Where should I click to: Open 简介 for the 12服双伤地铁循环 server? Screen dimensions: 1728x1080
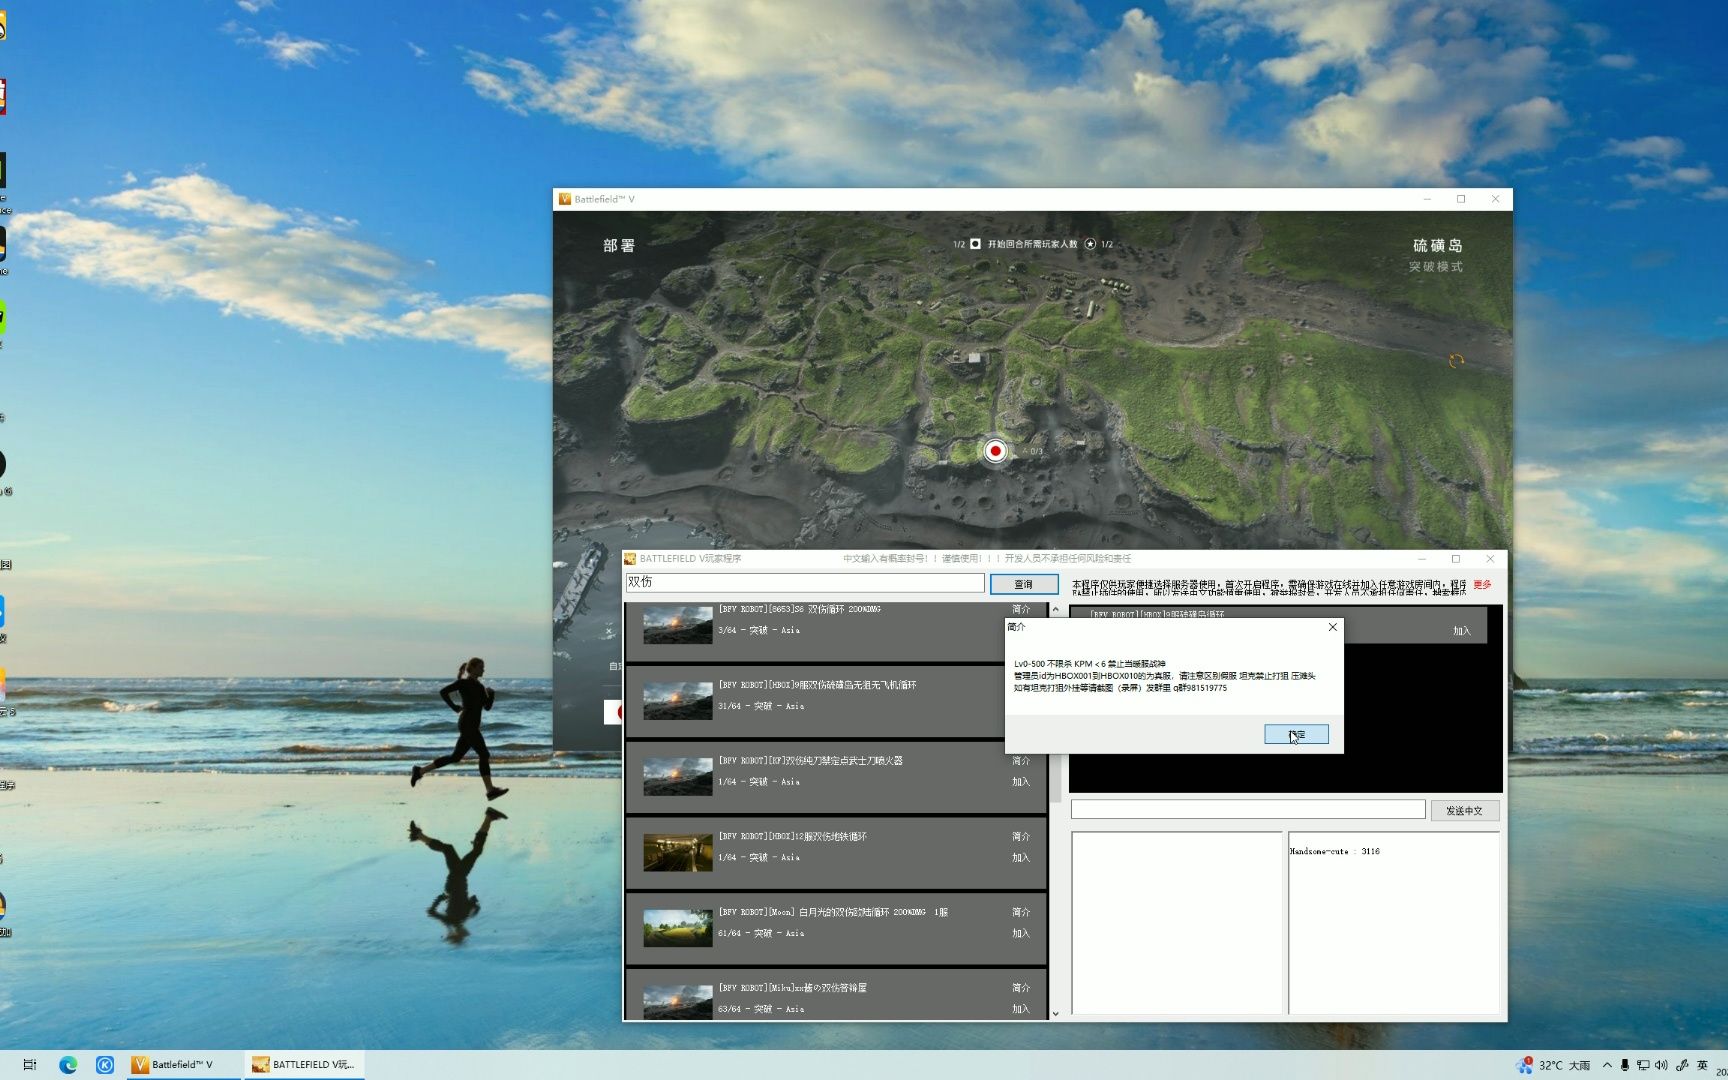coord(1021,836)
